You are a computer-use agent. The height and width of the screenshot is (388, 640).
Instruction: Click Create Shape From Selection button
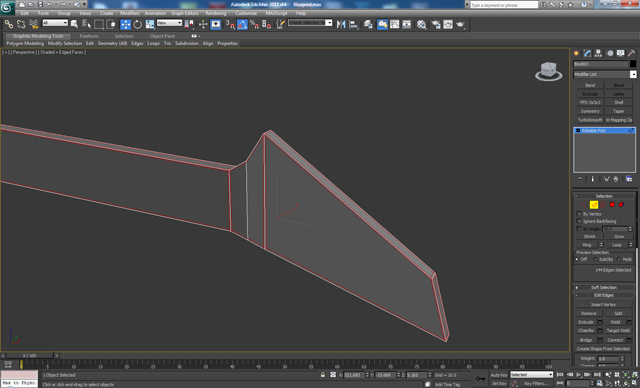pyautogui.click(x=604, y=349)
